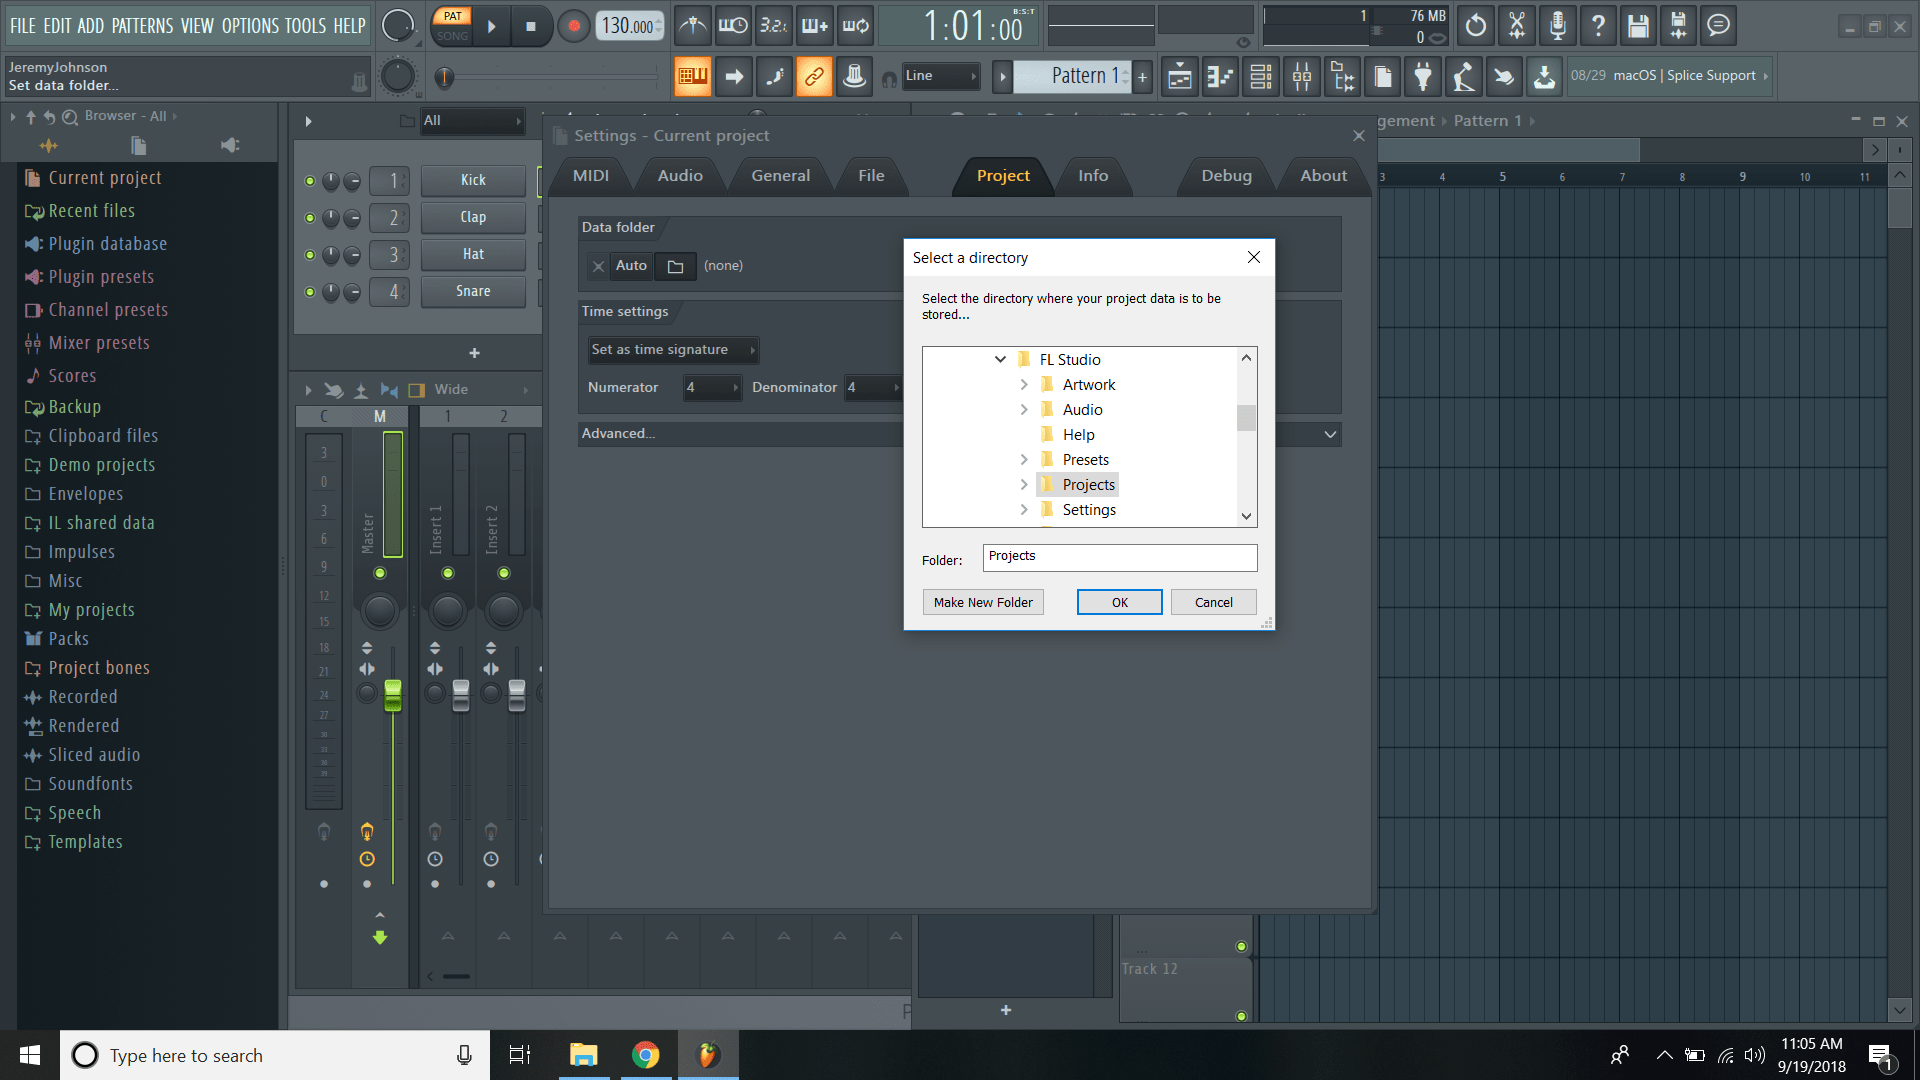
Task: Click the Master channel fader
Action: click(x=392, y=693)
